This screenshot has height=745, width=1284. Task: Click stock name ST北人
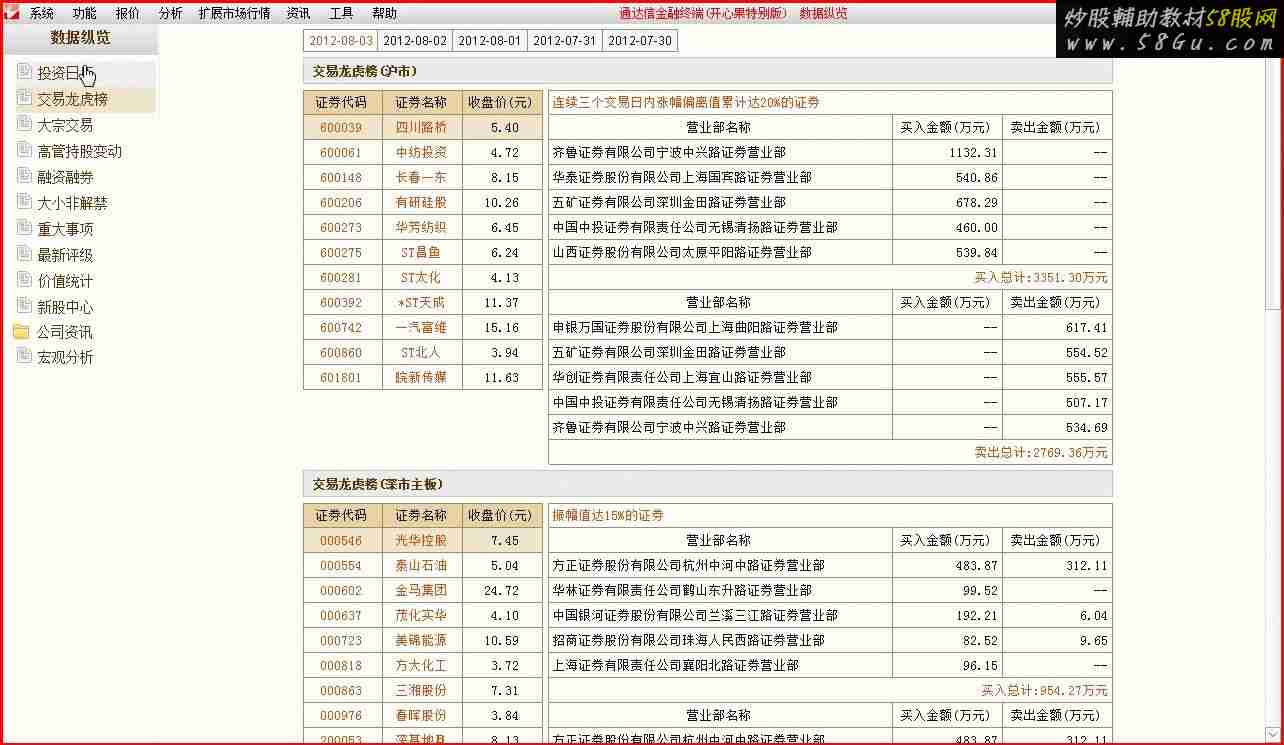(x=421, y=353)
